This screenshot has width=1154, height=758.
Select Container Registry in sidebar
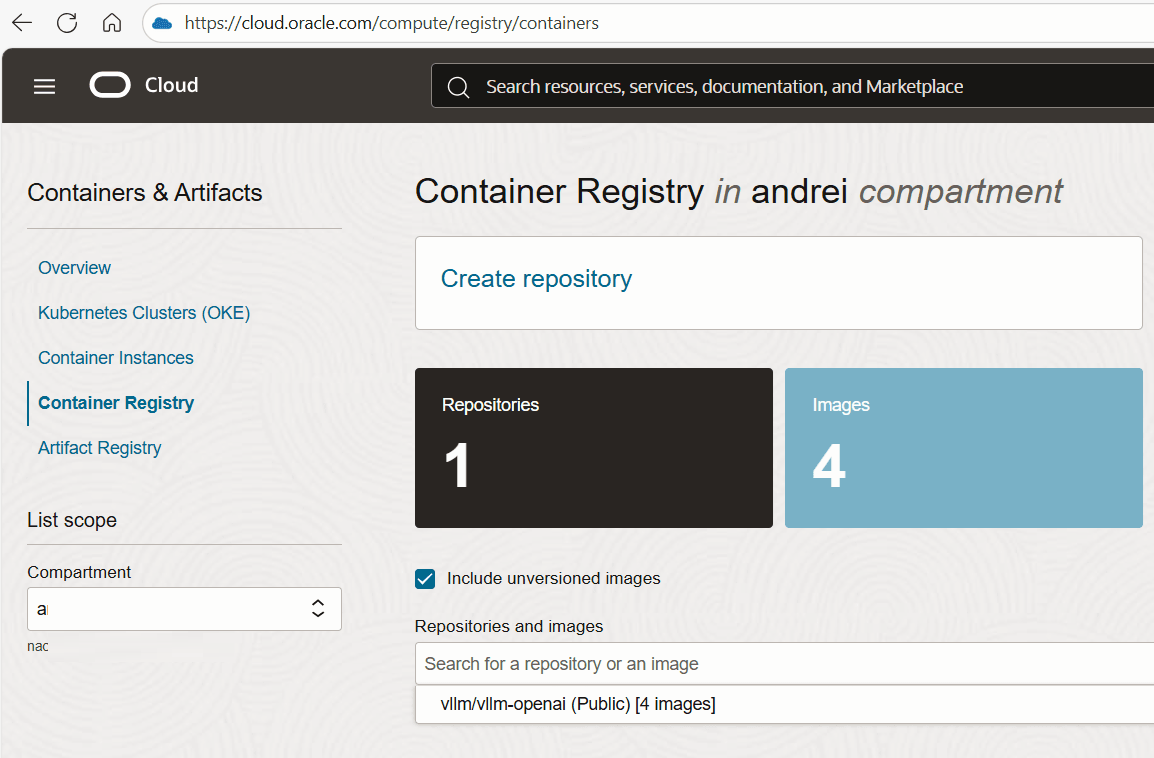116,403
